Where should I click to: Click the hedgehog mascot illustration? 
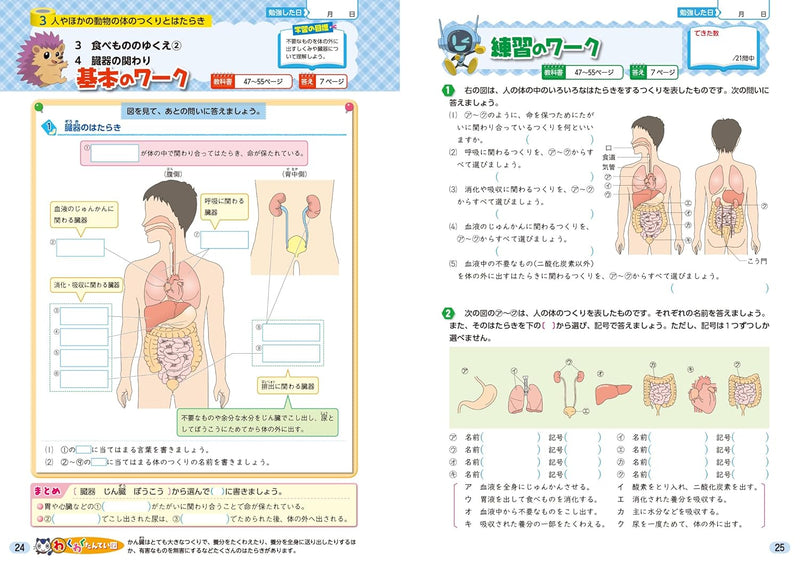[x=42, y=59]
